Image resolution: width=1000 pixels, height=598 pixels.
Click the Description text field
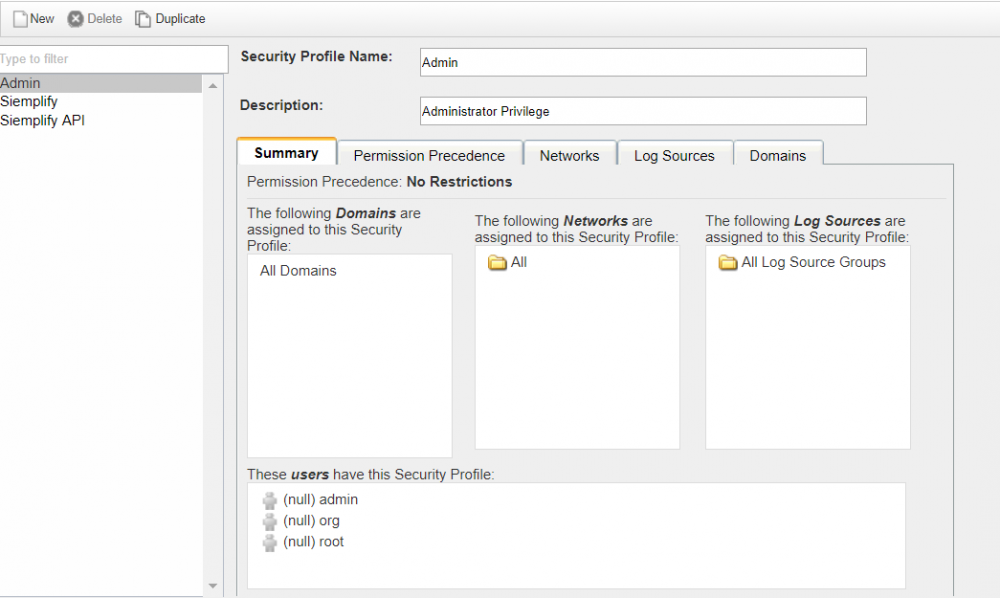tap(642, 111)
